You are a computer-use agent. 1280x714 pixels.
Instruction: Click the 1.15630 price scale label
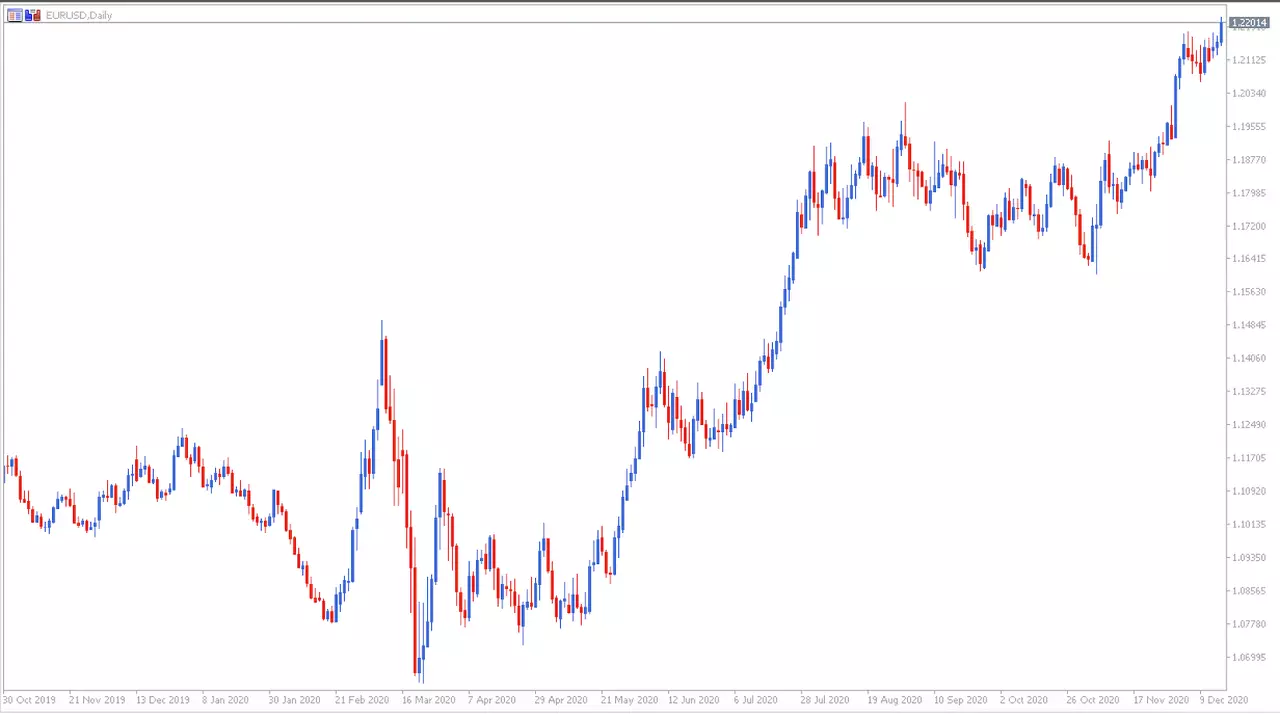(1251, 292)
